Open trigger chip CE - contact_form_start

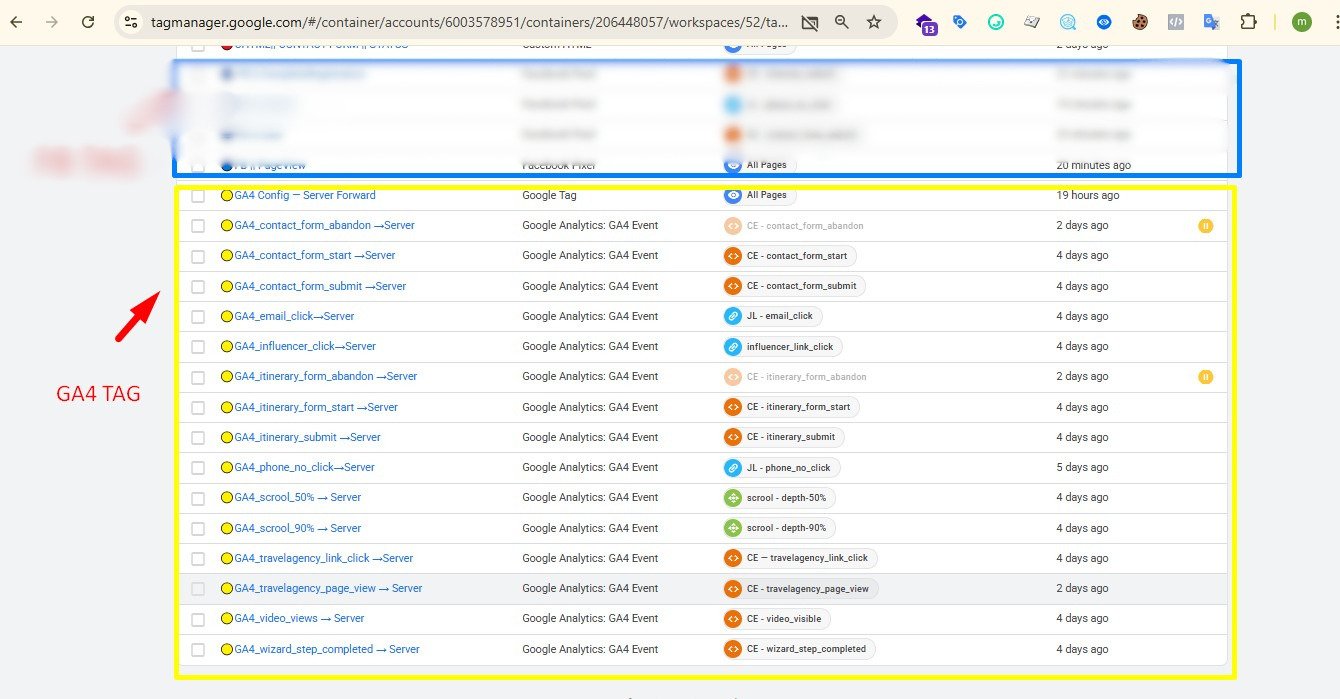(789, 256)
